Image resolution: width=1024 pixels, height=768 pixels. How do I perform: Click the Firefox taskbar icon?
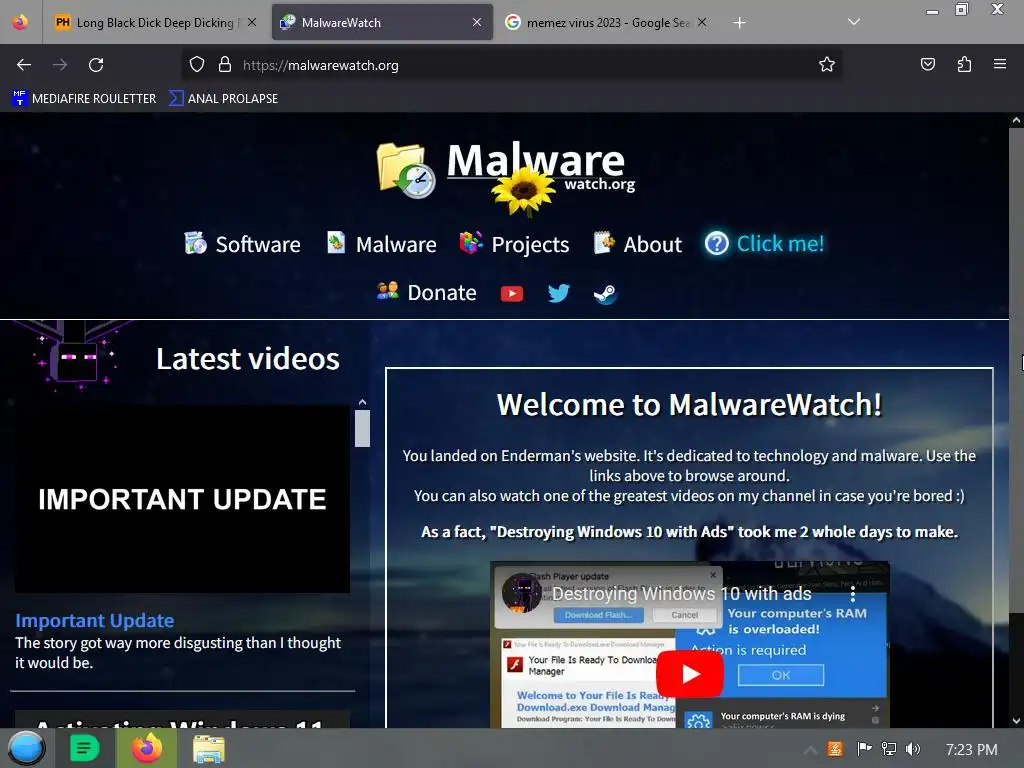point(147,748)
